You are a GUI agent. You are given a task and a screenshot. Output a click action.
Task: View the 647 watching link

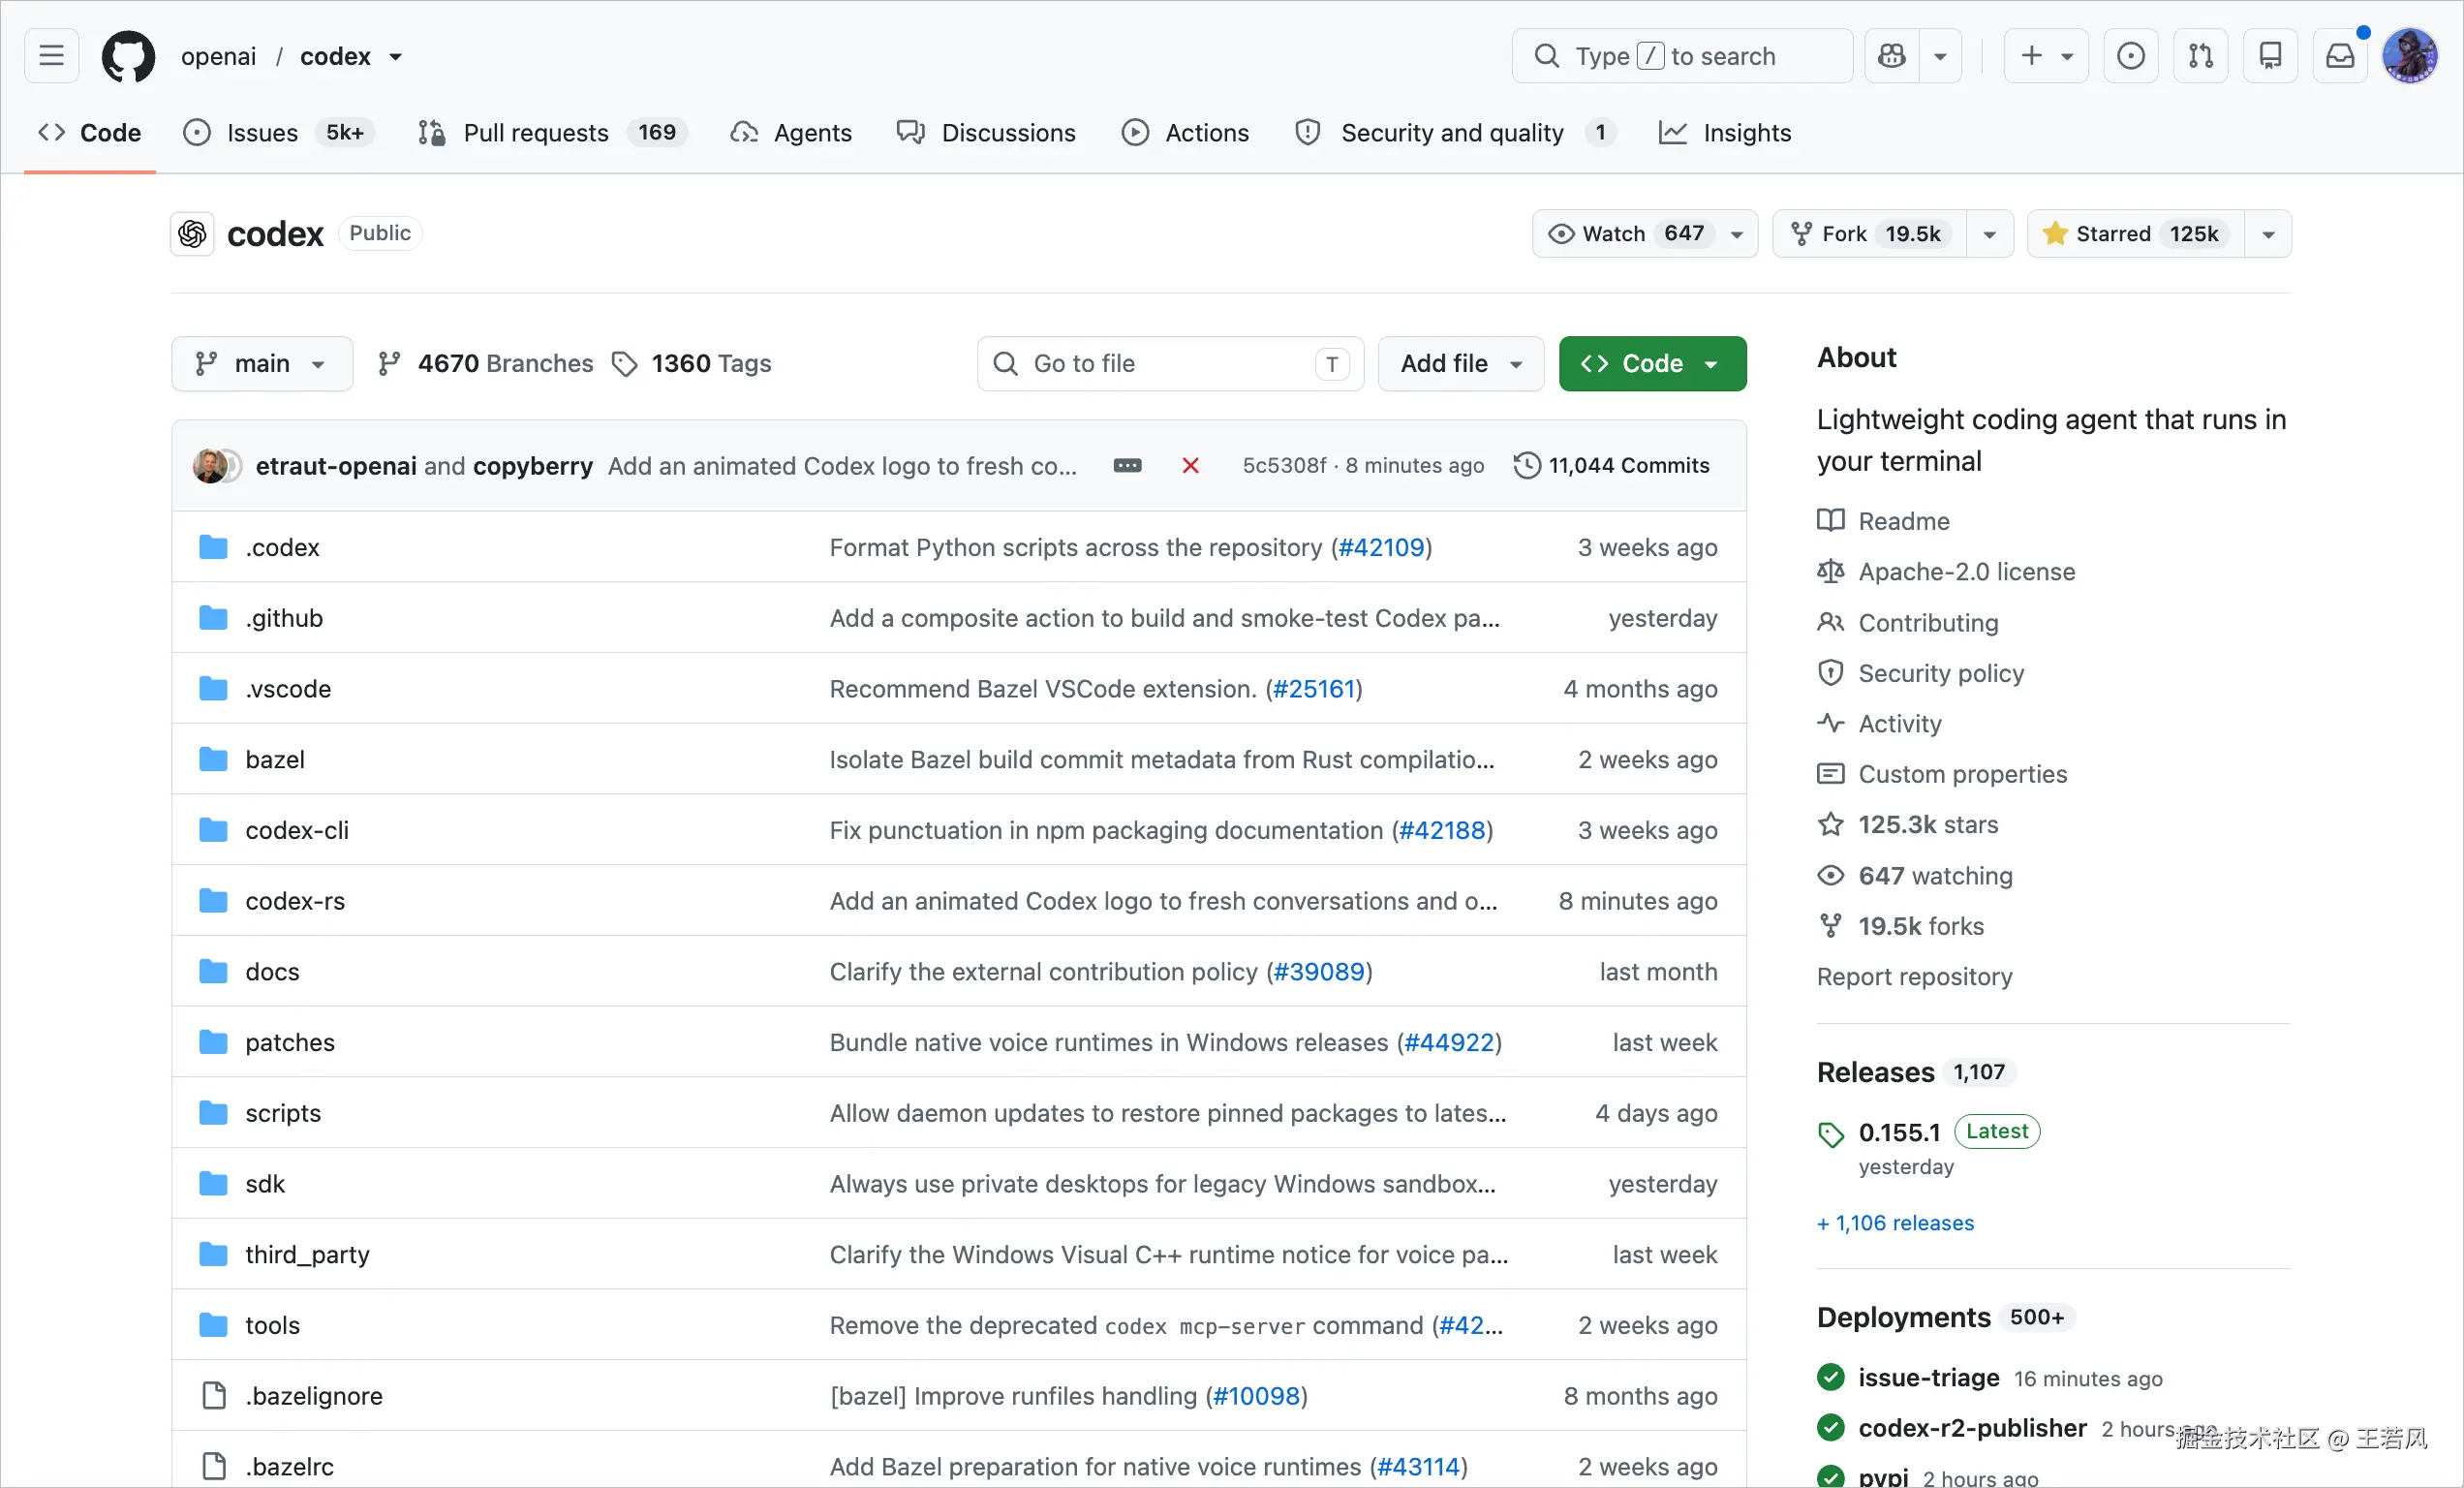click(x=1915, y=876)
